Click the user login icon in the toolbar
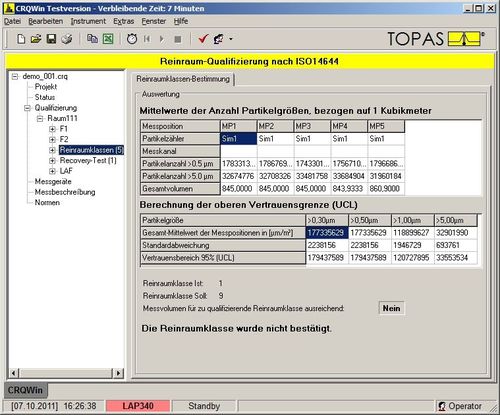The width and height of the screenshot is (500, 415). pos(219,39)
